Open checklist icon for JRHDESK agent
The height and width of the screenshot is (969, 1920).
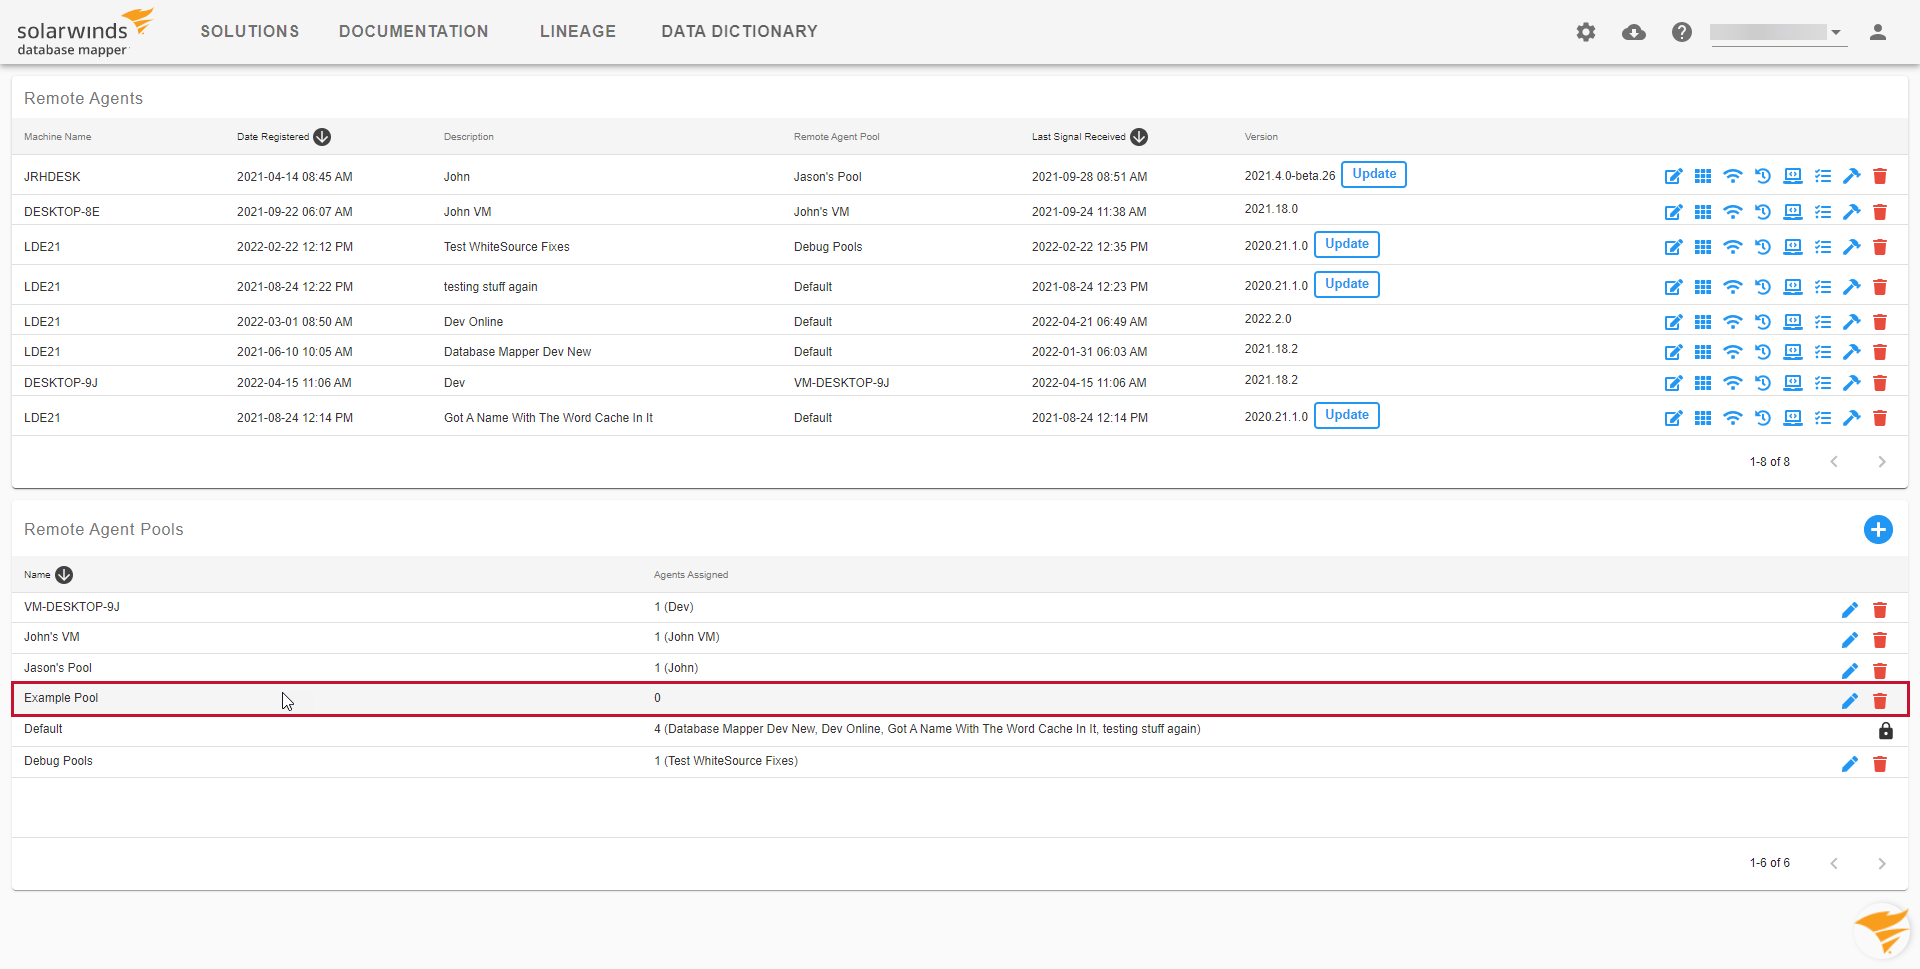(1823, 176)
